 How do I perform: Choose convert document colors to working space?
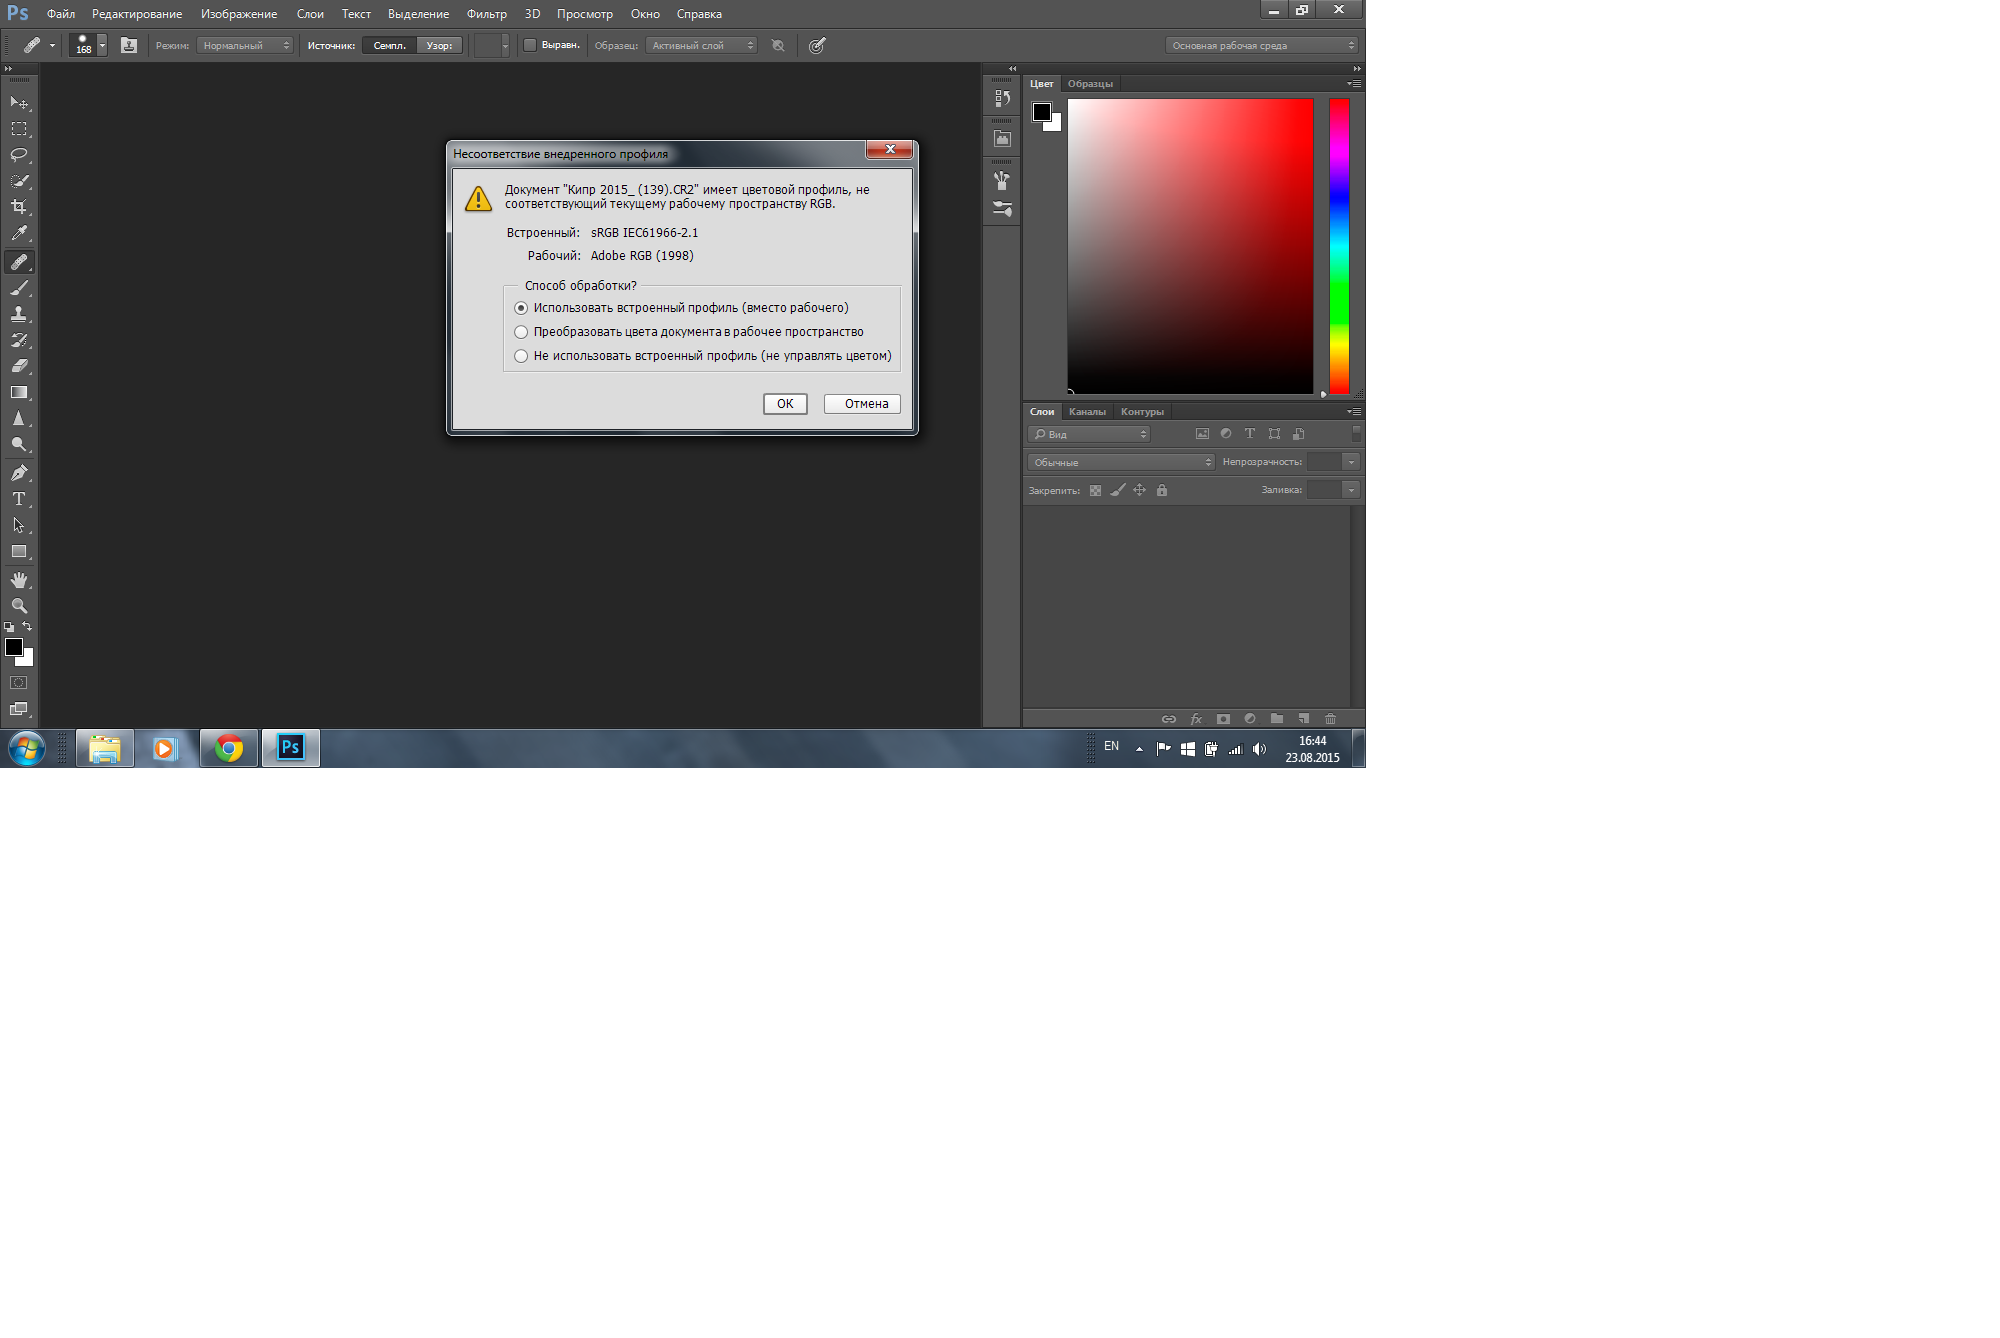point(521,332)
